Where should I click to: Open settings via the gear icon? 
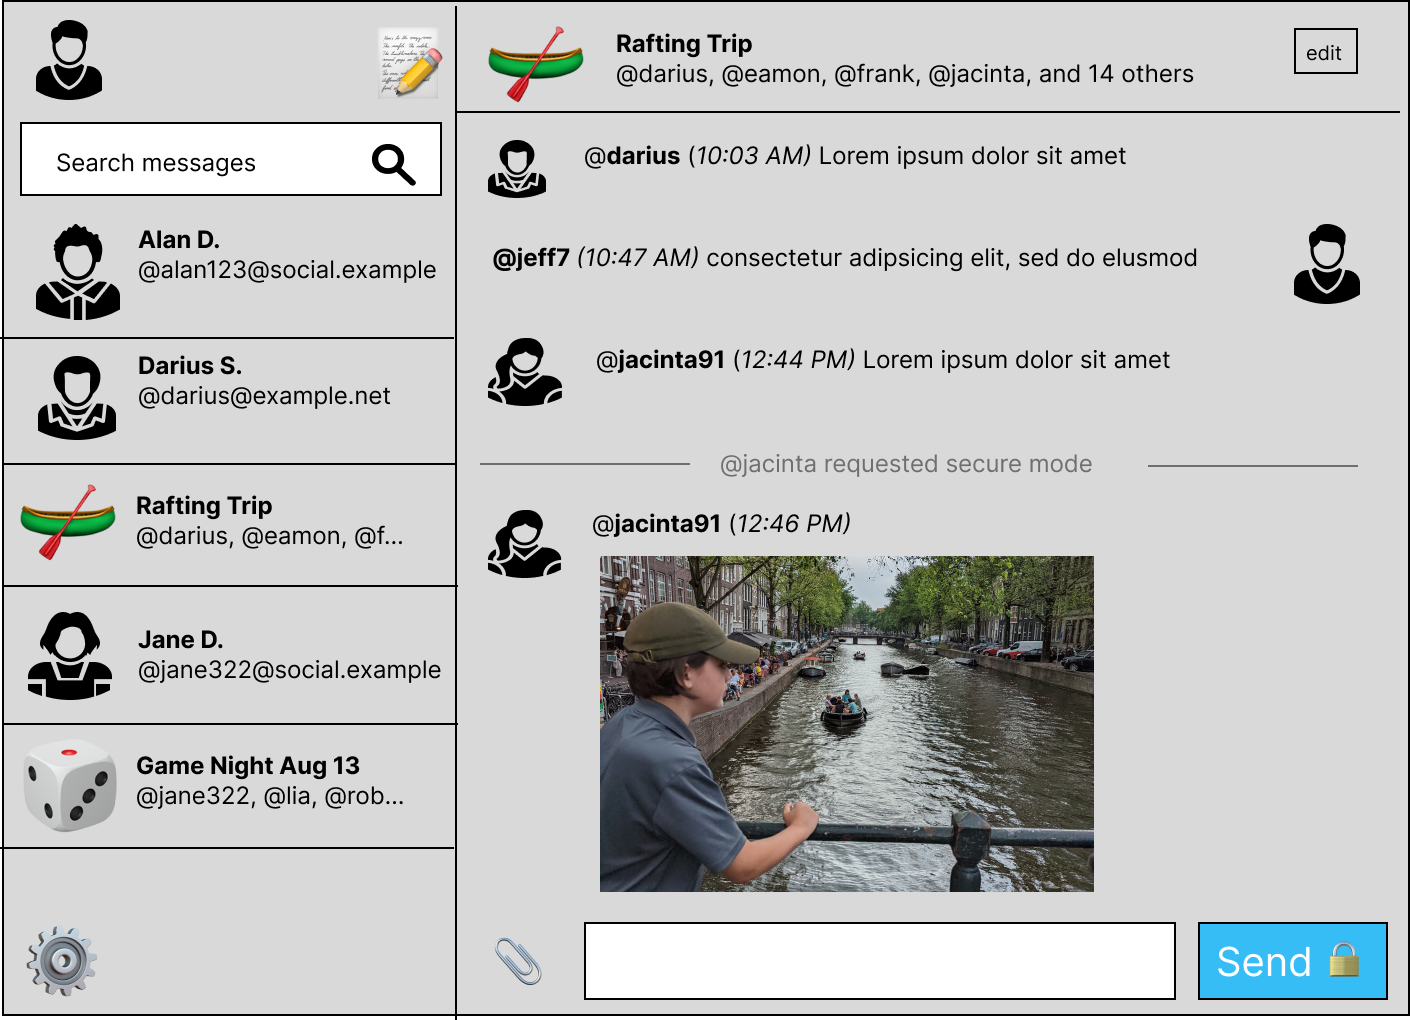coord(62,961)
